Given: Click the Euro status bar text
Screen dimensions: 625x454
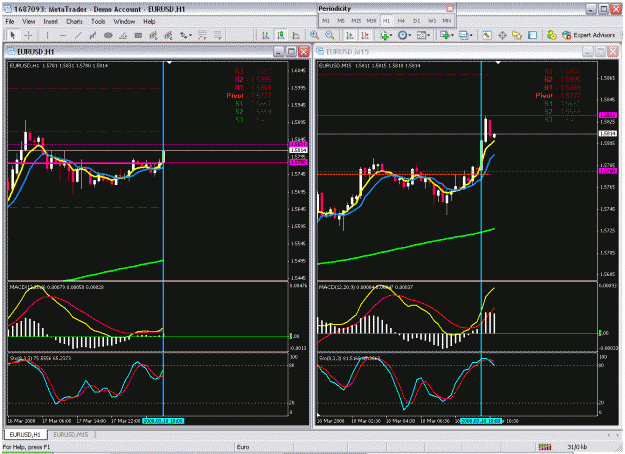Looking at the screenshot, I should 243,447.
